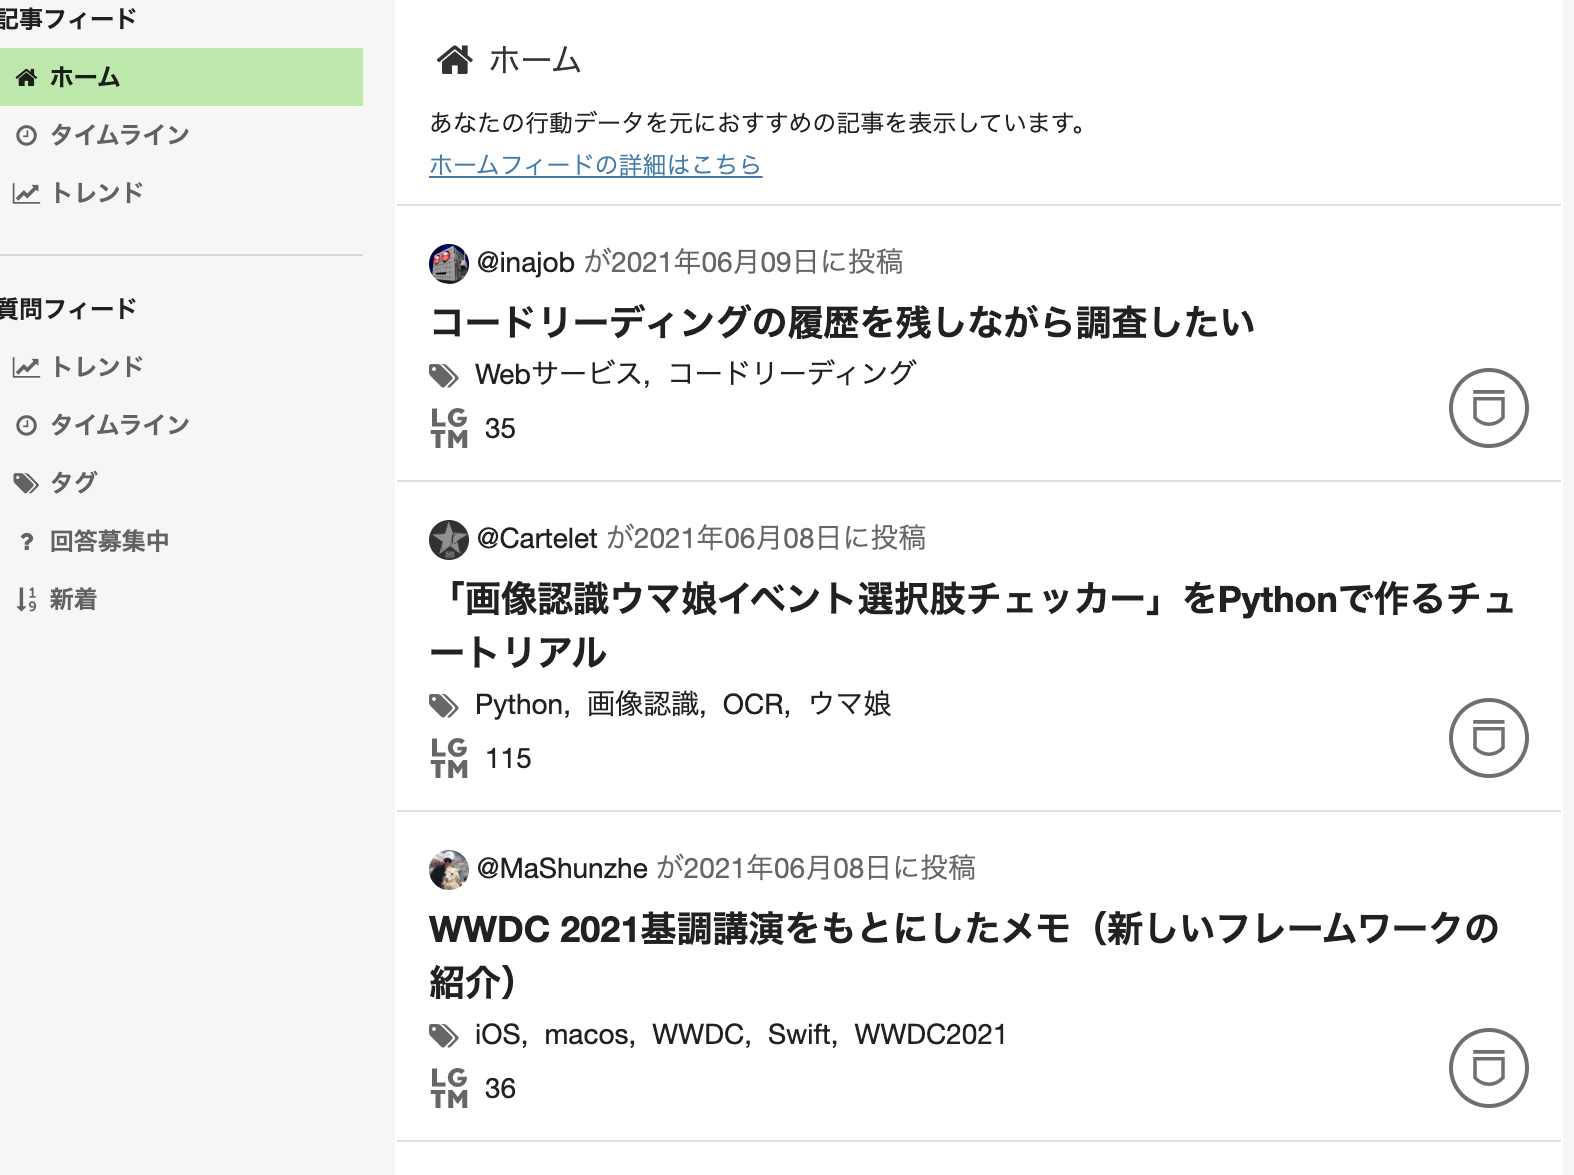The height and width of the screenshot is (1175, 1574).
Task: Open the @MaShunzhe profile link
Action: coord(562,868)
